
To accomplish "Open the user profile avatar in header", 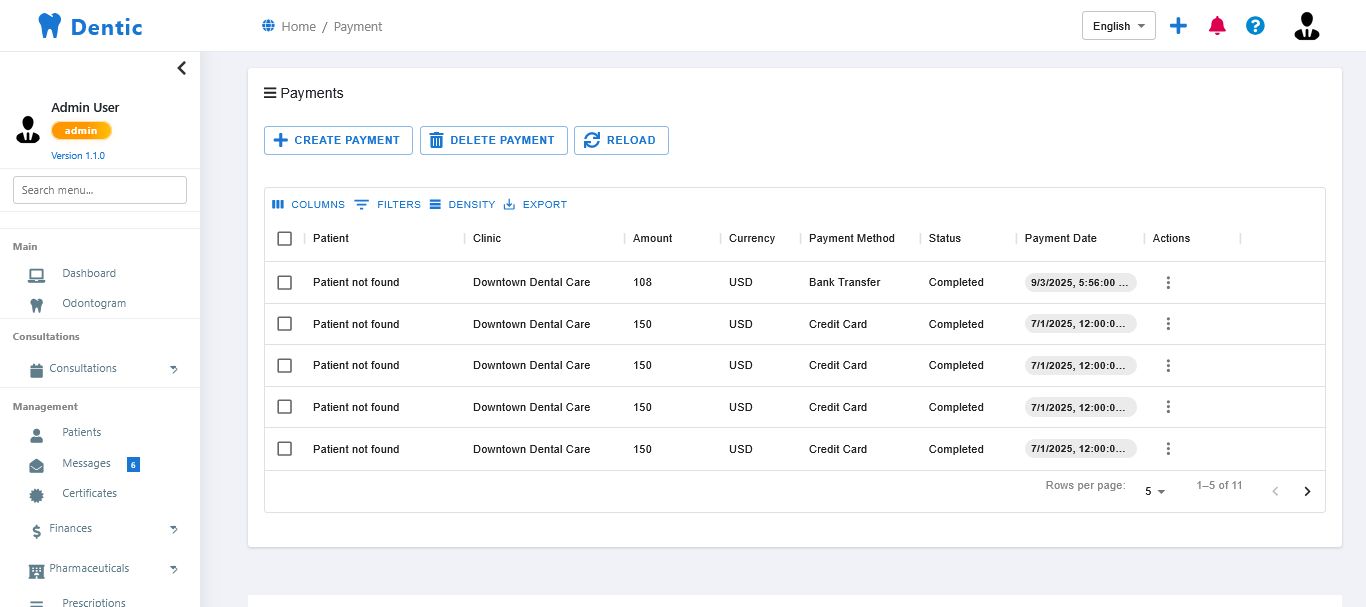I will tap(1306, 26).
